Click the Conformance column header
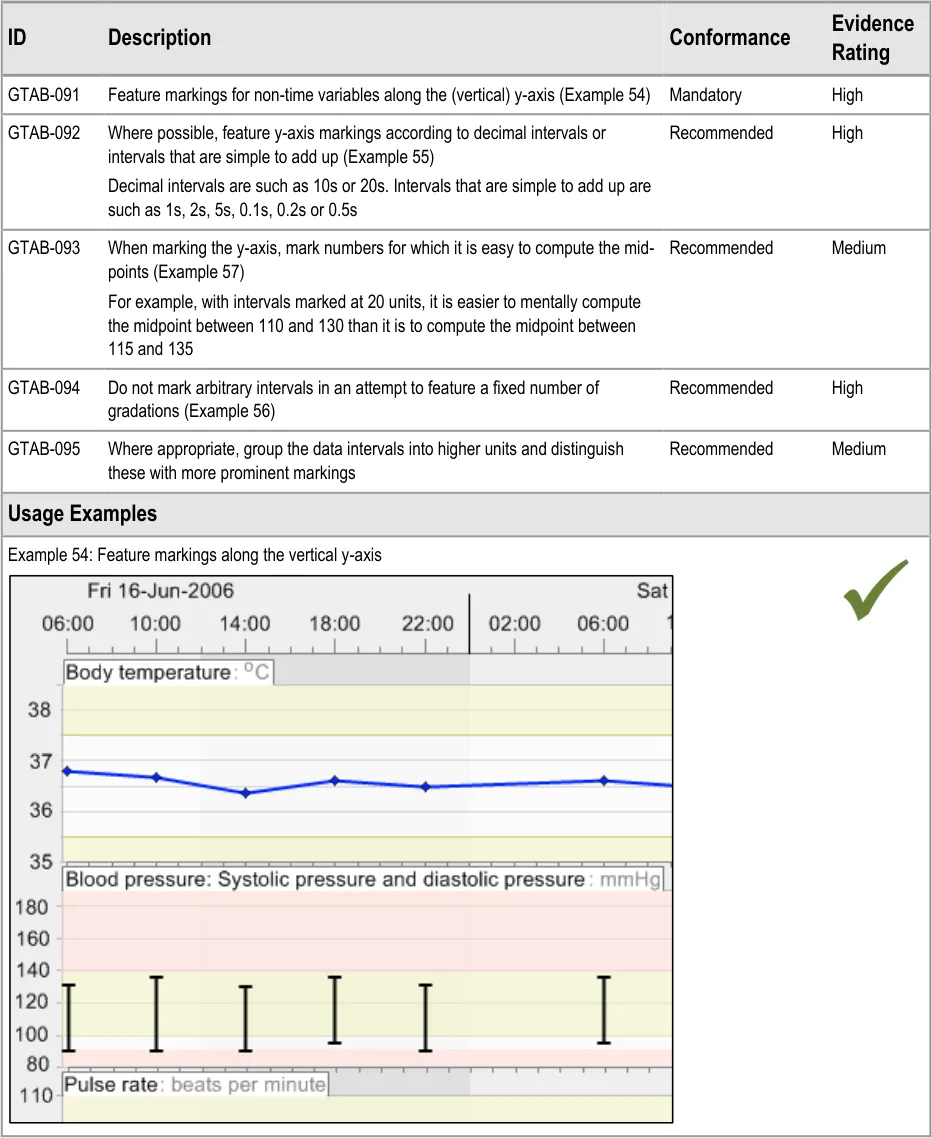 (729, 38)
